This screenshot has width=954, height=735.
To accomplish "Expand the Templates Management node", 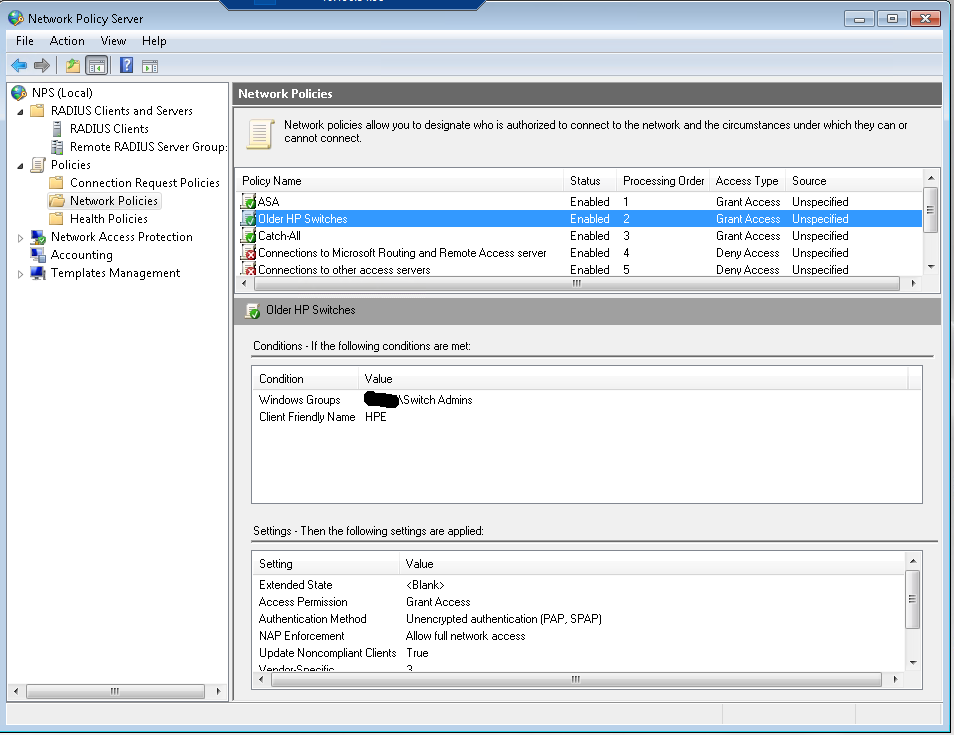I will point(21,273).
